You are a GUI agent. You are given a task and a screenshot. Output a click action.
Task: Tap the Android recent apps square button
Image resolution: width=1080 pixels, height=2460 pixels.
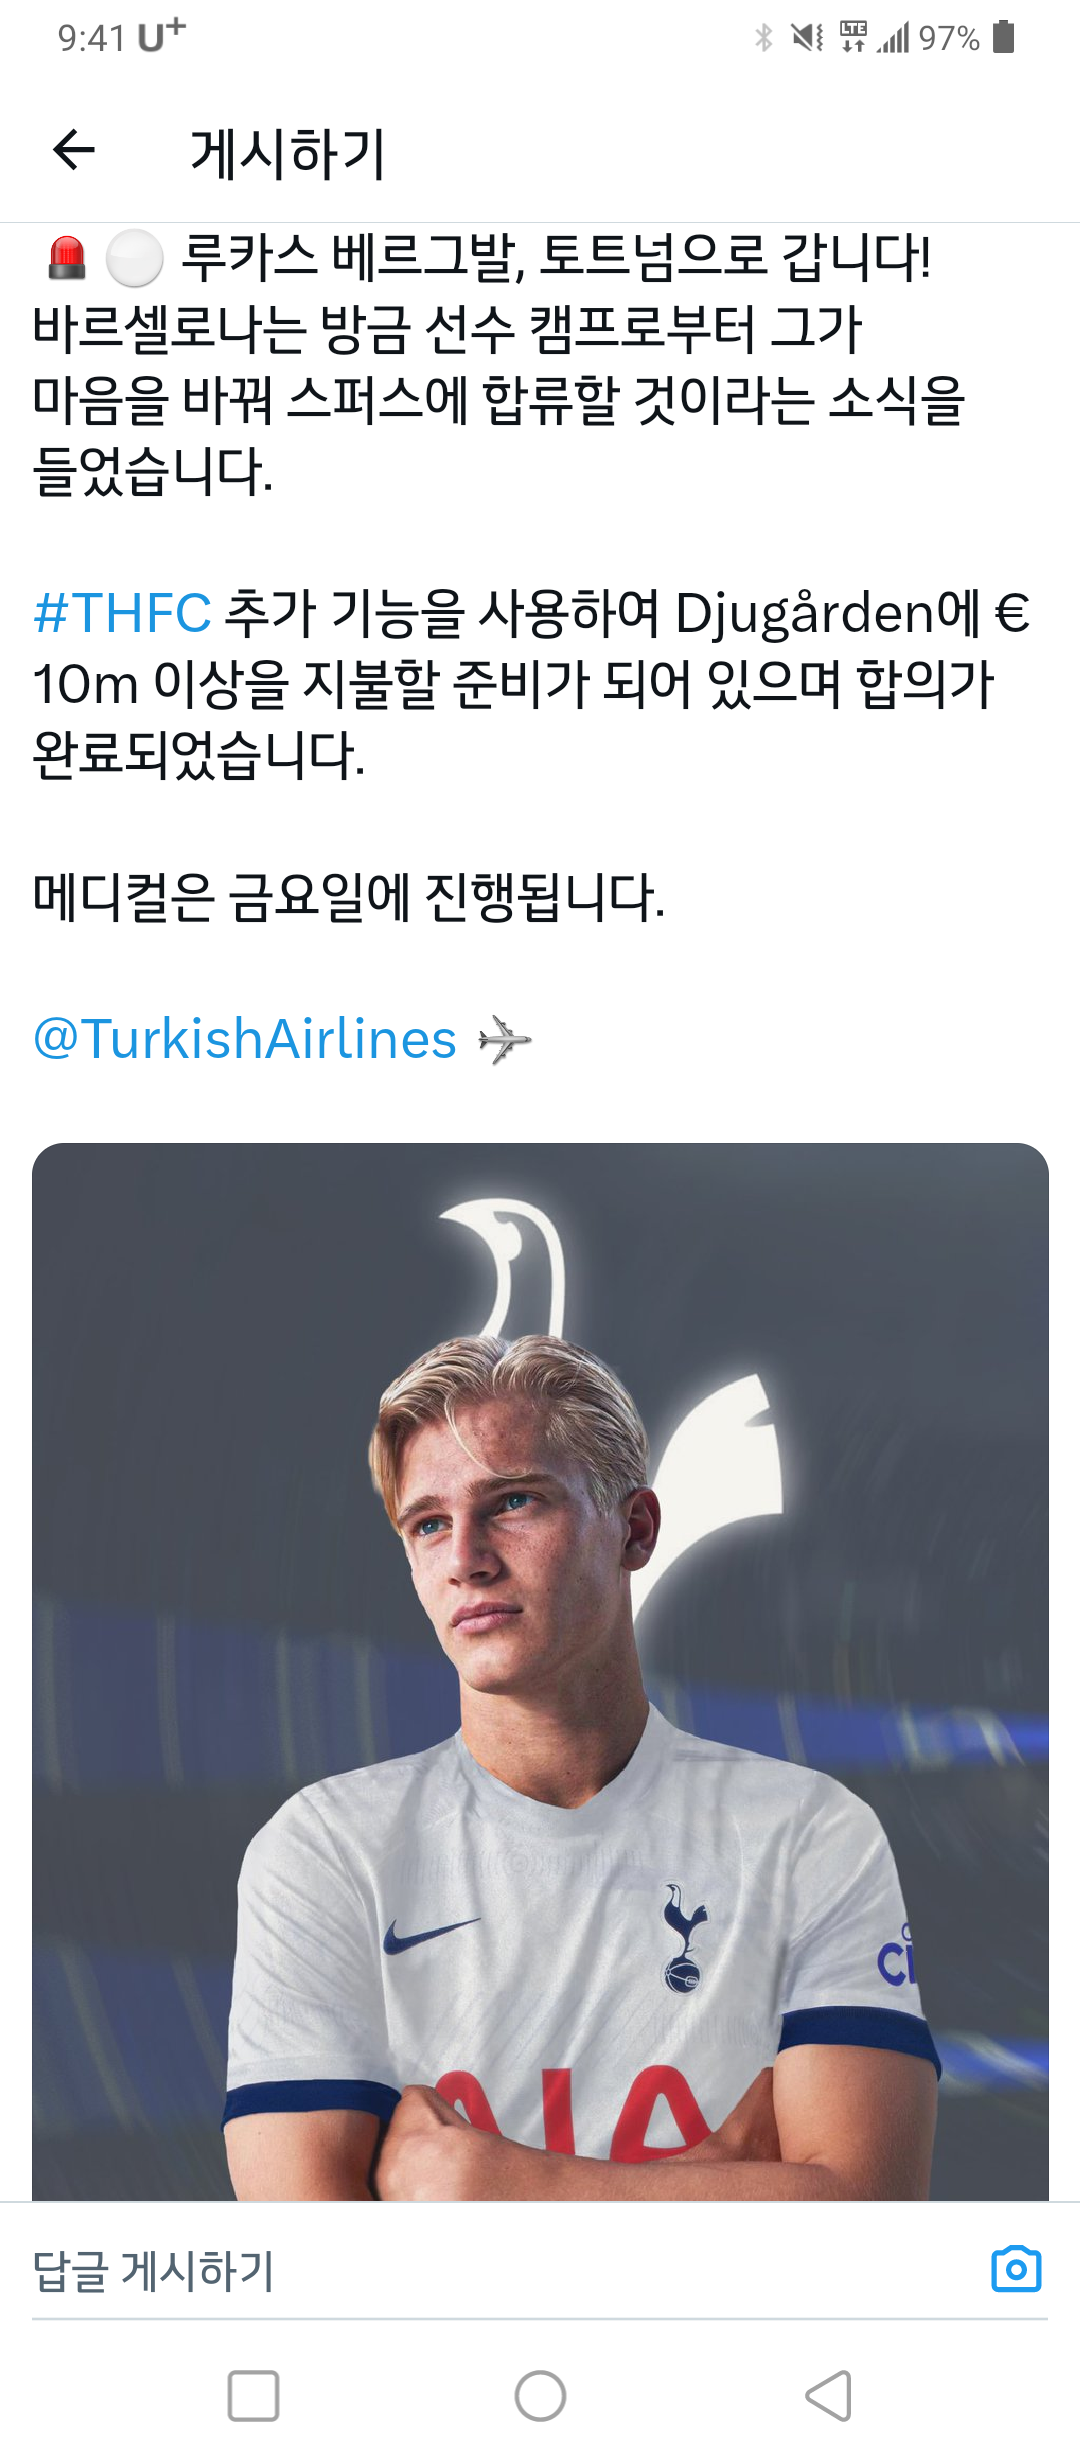point(253,2396)
